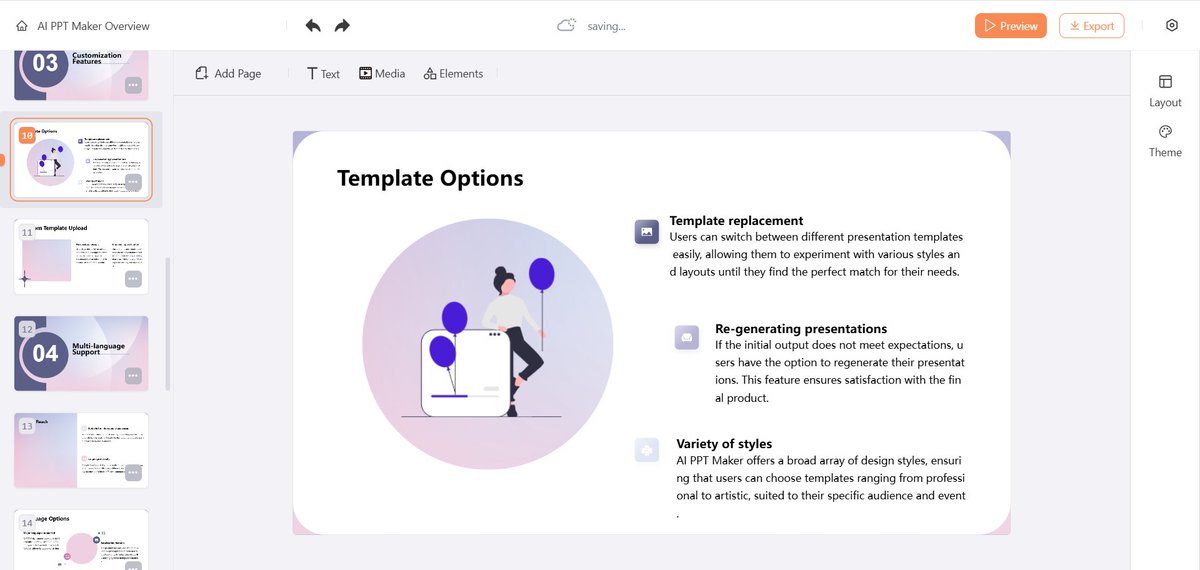Viewport: 1200px width, 570px height.
Task: Undo the last action
Action: (x=313, y=26)
